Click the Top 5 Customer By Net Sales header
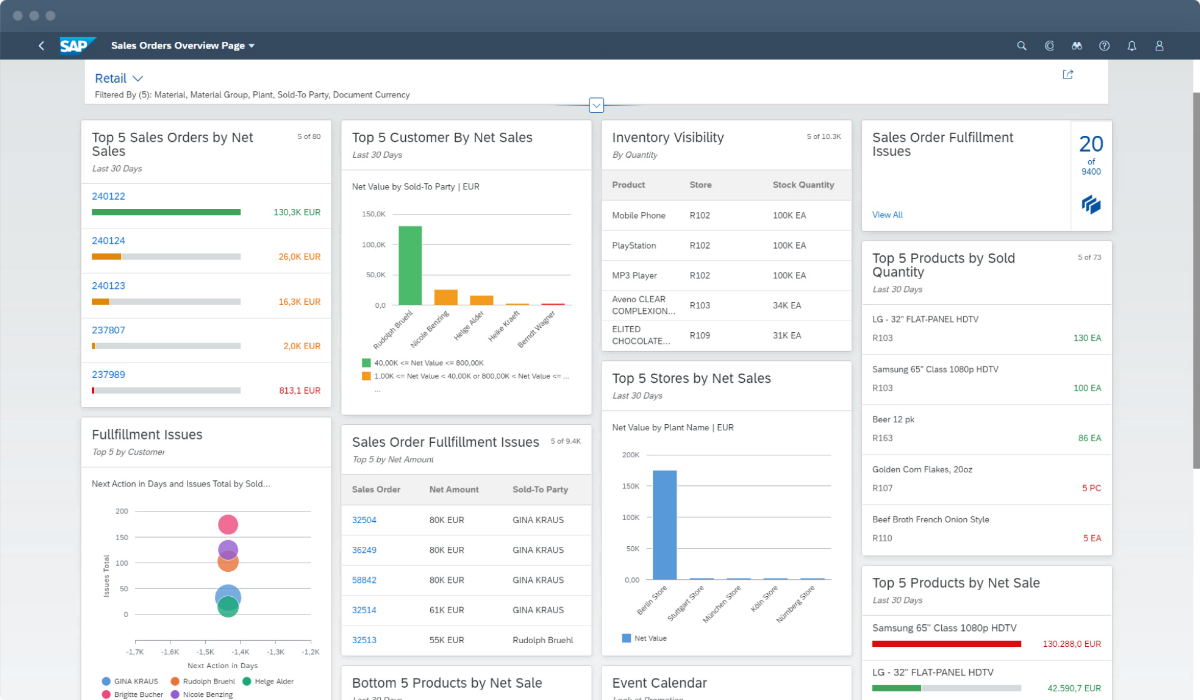 click(x=442, y=138)
